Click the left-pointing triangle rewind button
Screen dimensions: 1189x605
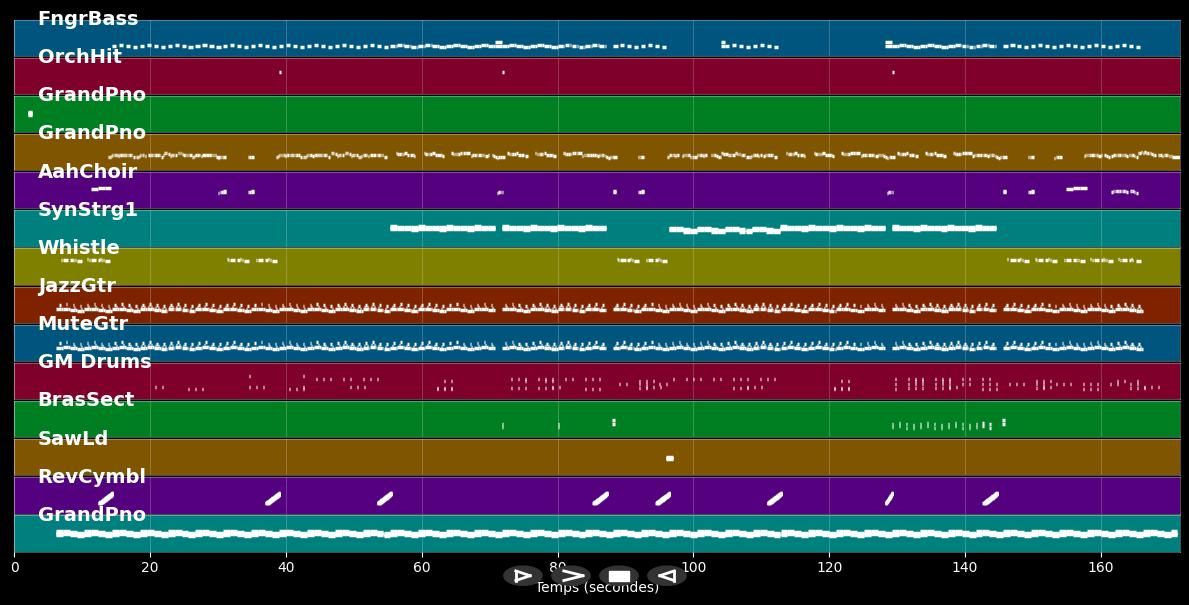[x=666, y=576]
